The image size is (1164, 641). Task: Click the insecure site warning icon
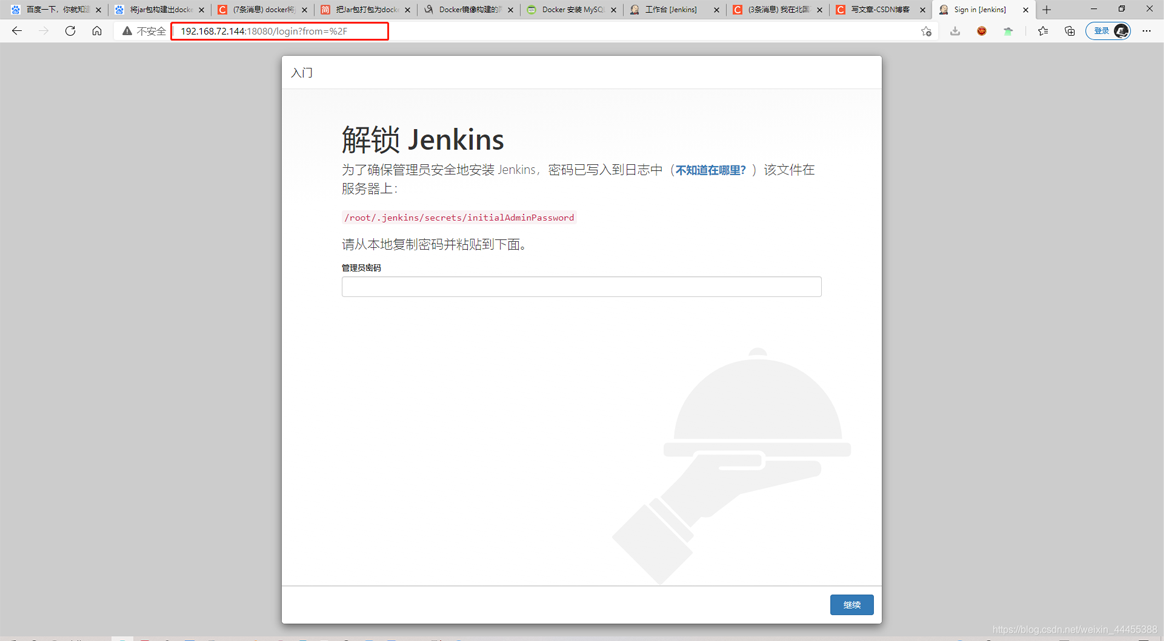pyautogui.click(x=127, y=31)
